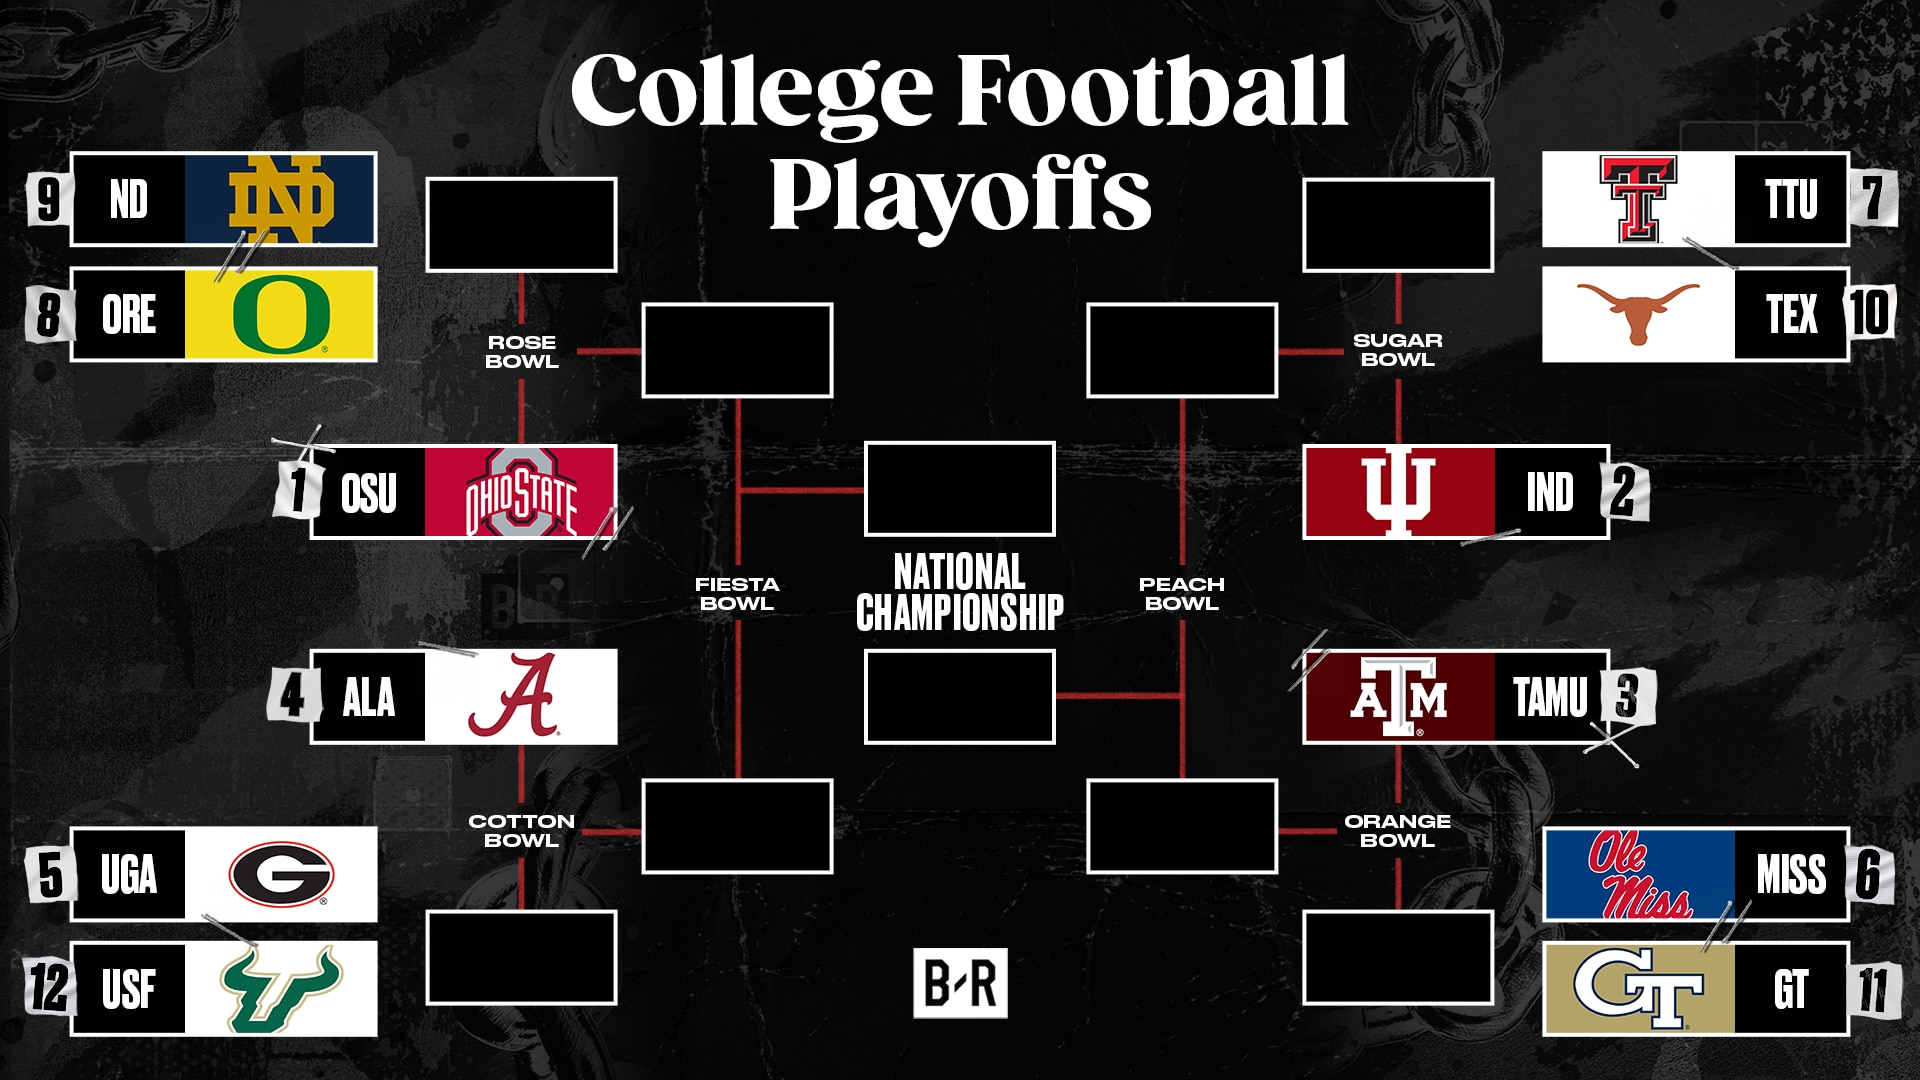Click the College Football Playoffs title
The image size is (1920, 1080).
coord(960,140)
